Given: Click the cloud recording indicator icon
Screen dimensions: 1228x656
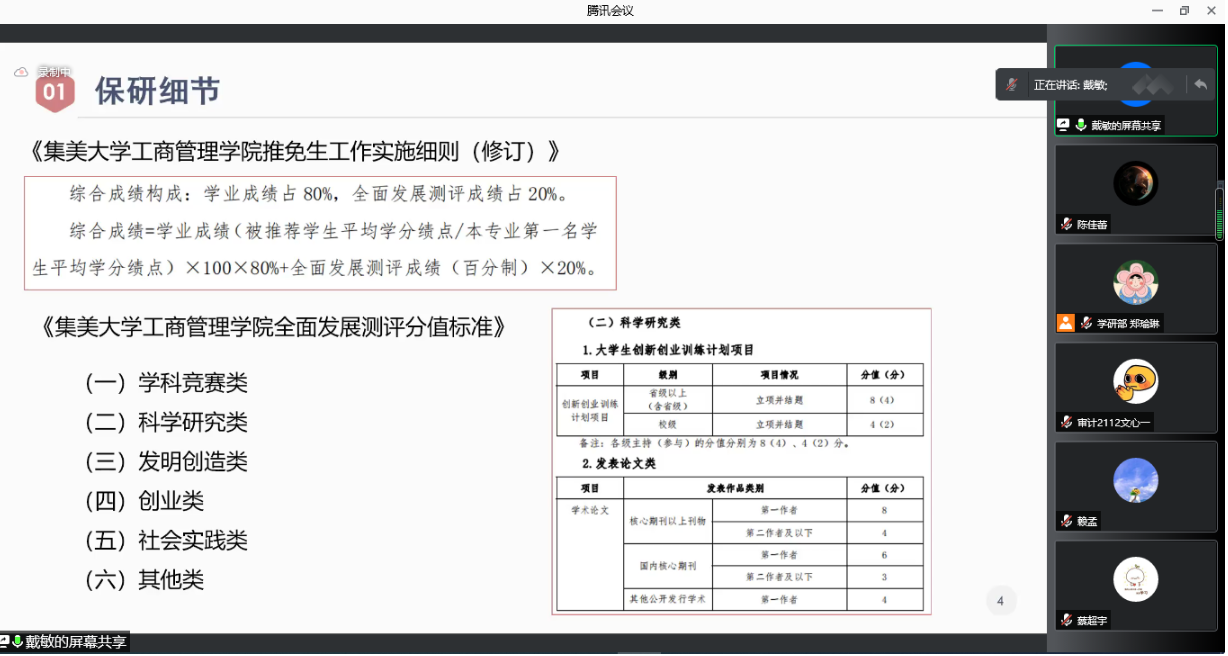Looking at the screenshot, I should 20,72.
